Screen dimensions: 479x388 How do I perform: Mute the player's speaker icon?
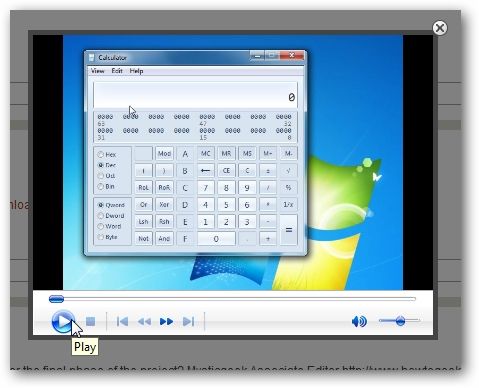point(359,321)
